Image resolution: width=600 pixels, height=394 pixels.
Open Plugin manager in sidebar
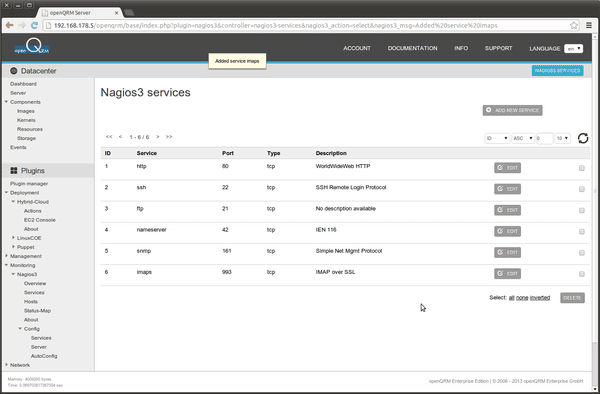[29, 184]
